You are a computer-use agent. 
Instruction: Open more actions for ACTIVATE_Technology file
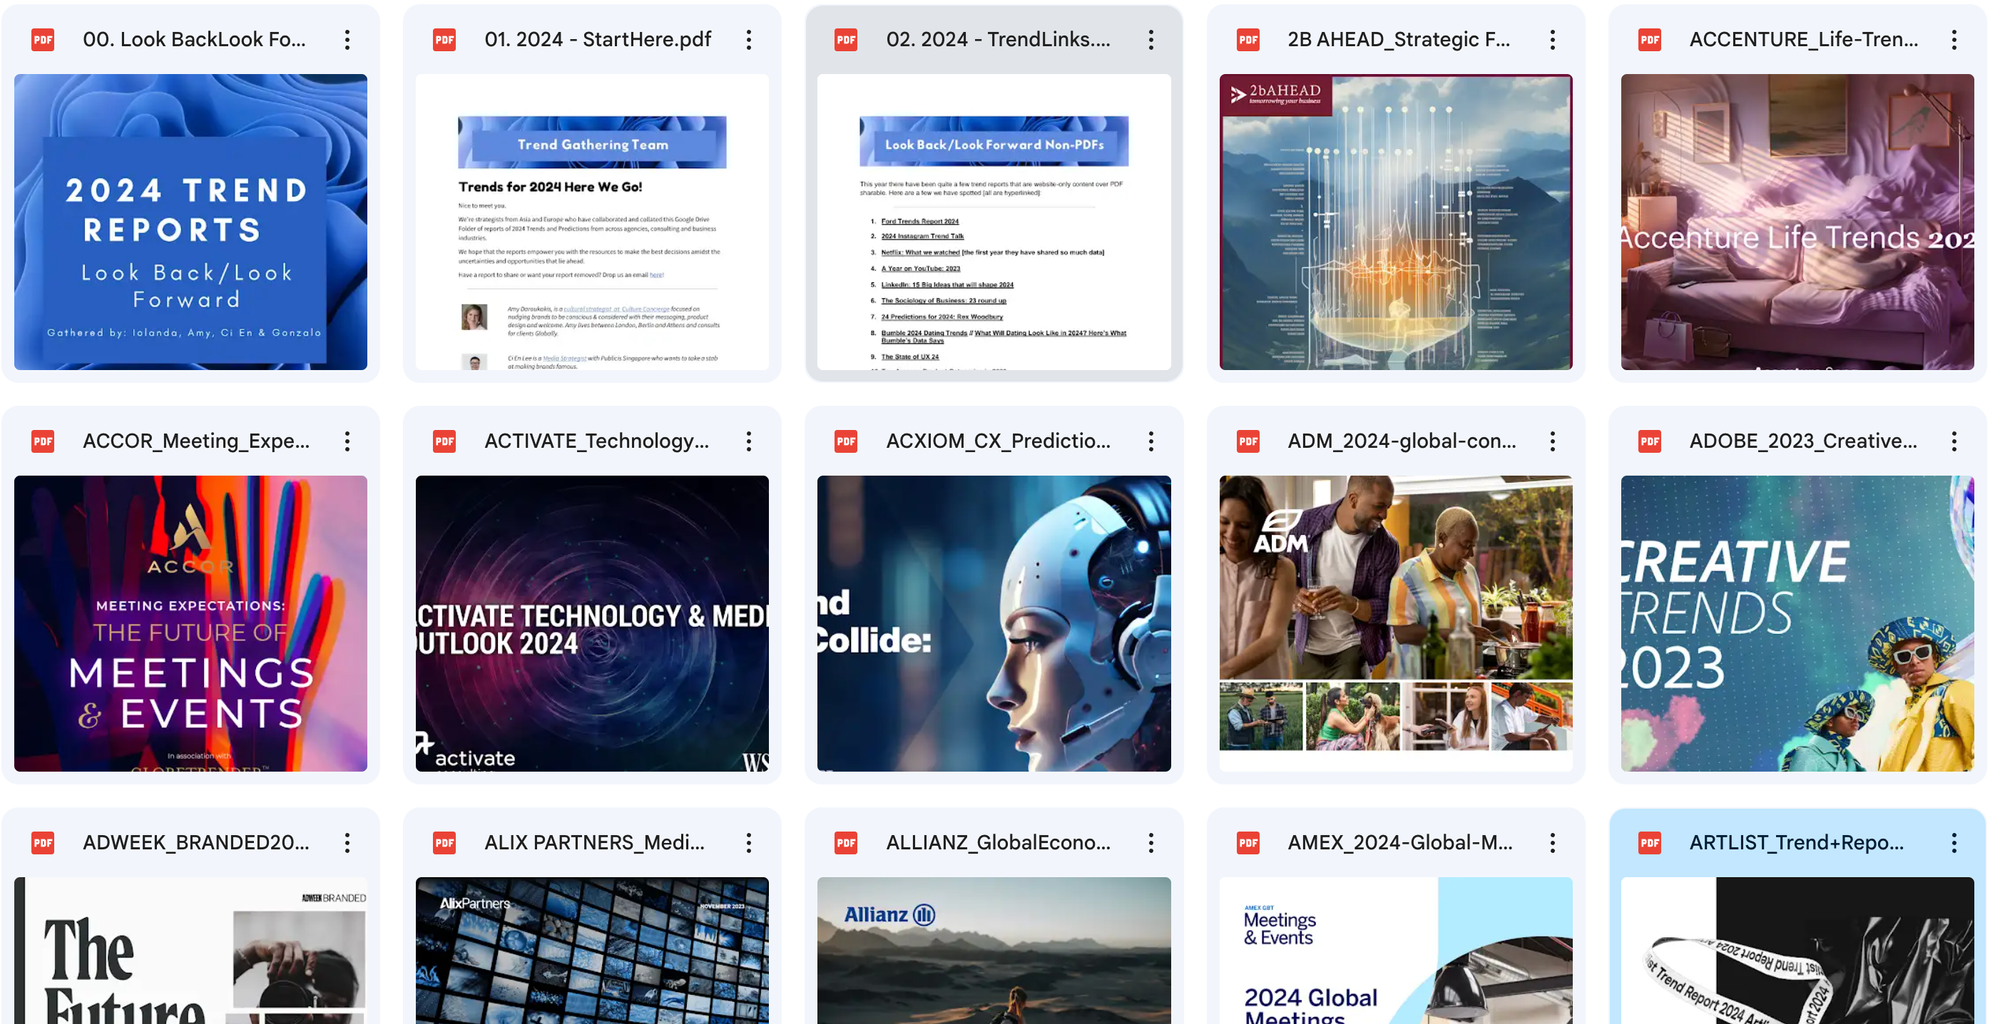coord(749,441)
